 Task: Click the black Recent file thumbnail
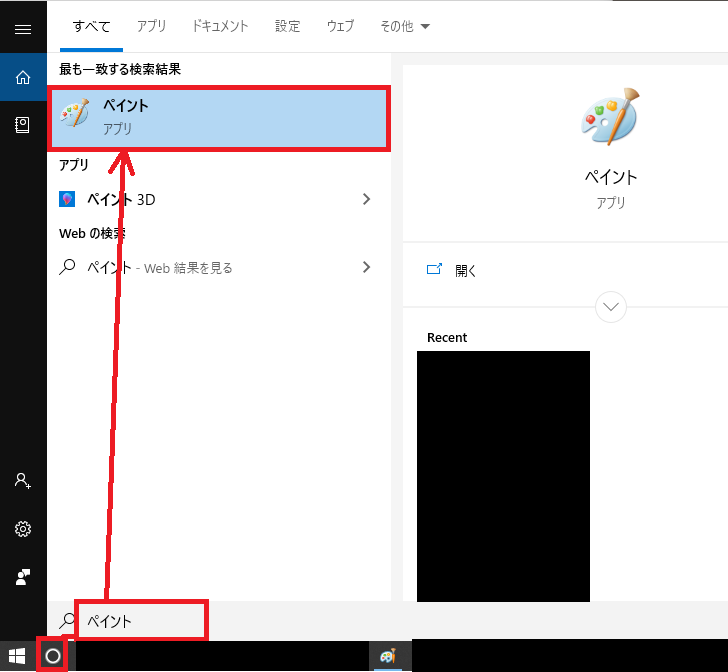coord(503,476)
